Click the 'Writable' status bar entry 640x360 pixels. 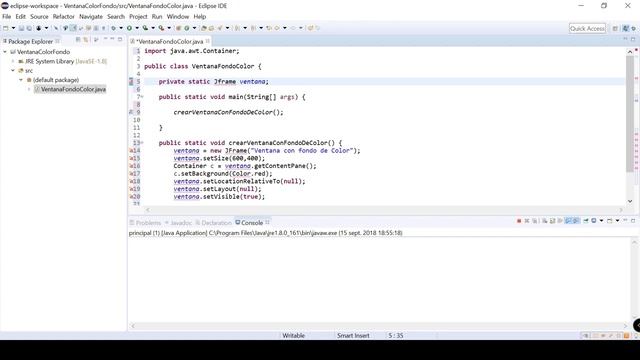point(293,336)
